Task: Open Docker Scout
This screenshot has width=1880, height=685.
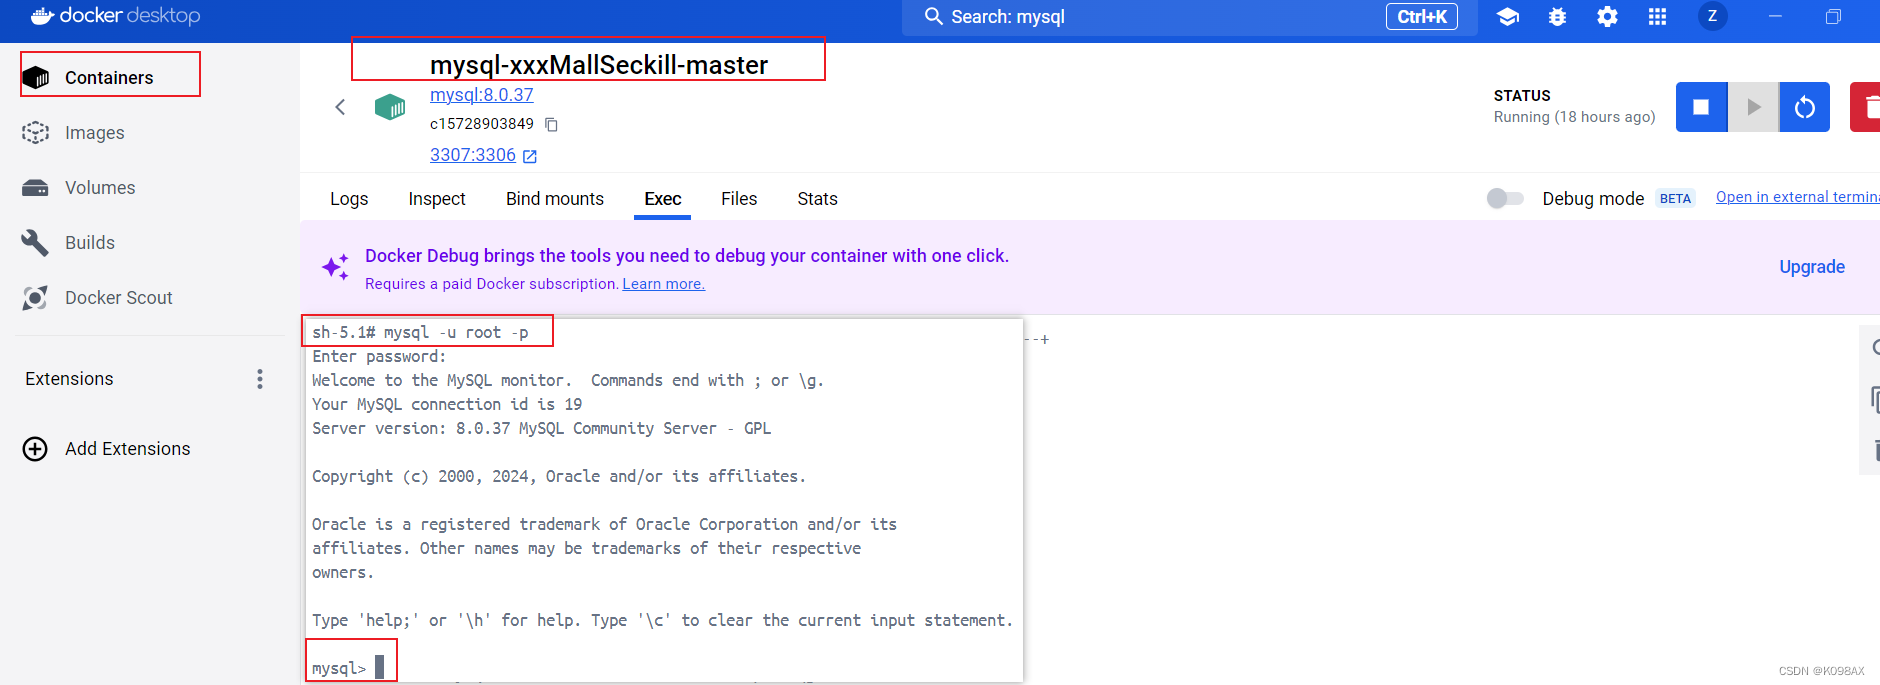Action: coord(118,297)
